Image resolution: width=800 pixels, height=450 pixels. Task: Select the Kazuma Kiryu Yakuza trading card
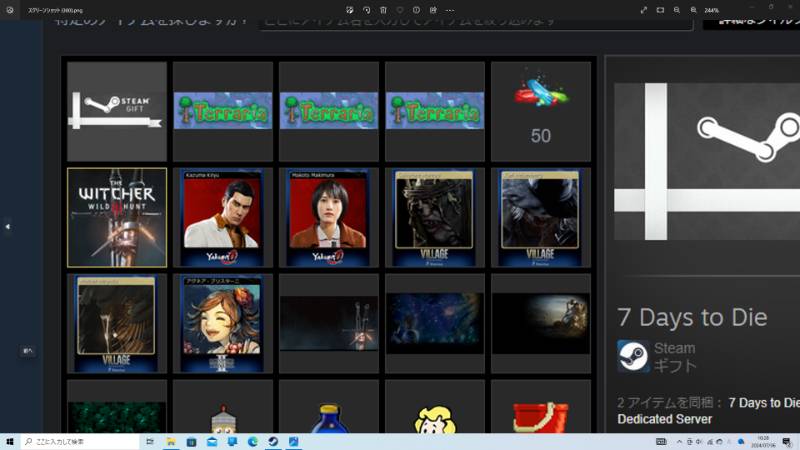[x=223, y=217]
